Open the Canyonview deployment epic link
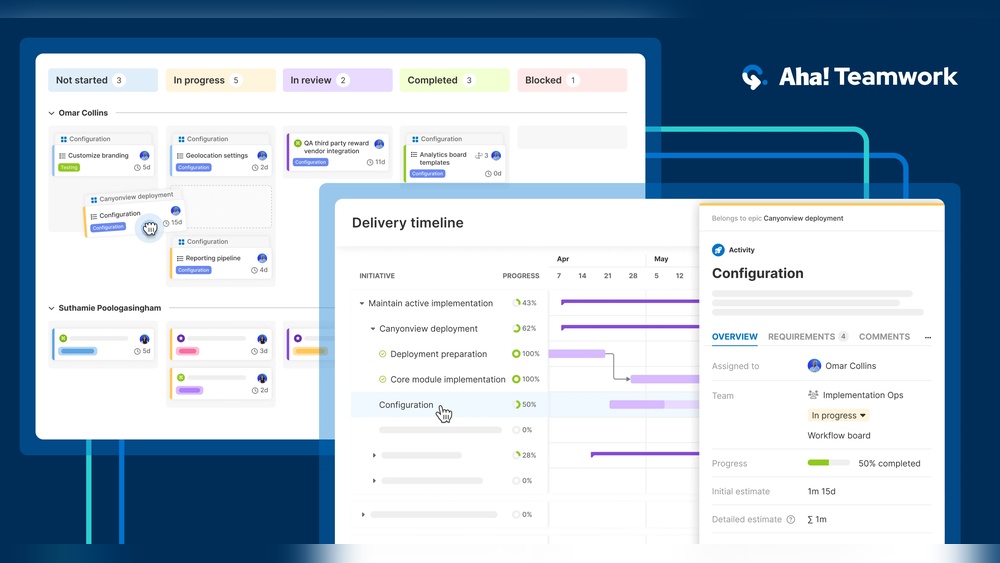 coord(798,218)
